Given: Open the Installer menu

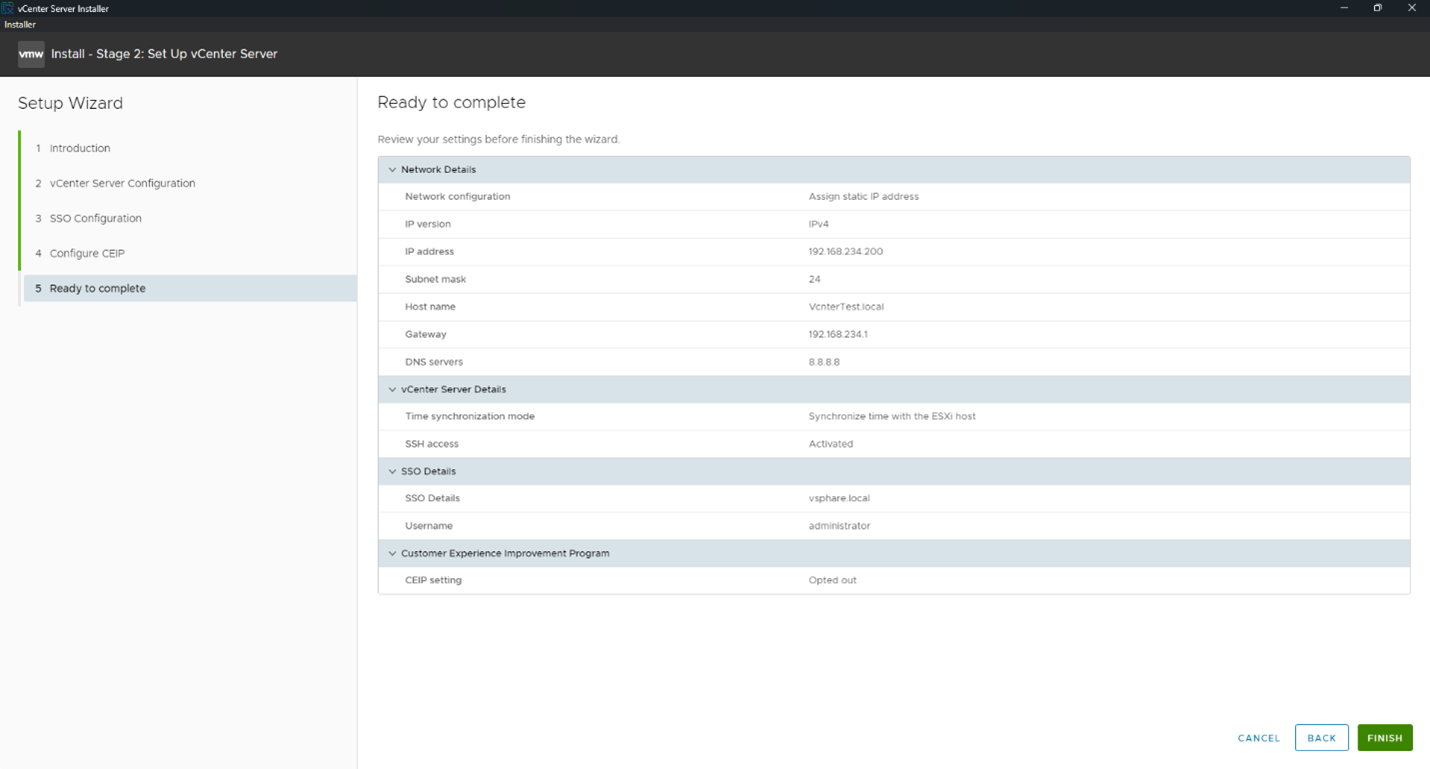Looking at the screenshot, I should click(x=19, y=24).
